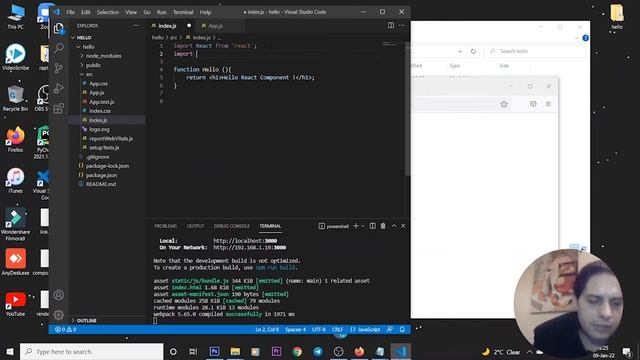The image size is (640, 360).
Task: Open index.css in the explorer
Action: [100, 111]
